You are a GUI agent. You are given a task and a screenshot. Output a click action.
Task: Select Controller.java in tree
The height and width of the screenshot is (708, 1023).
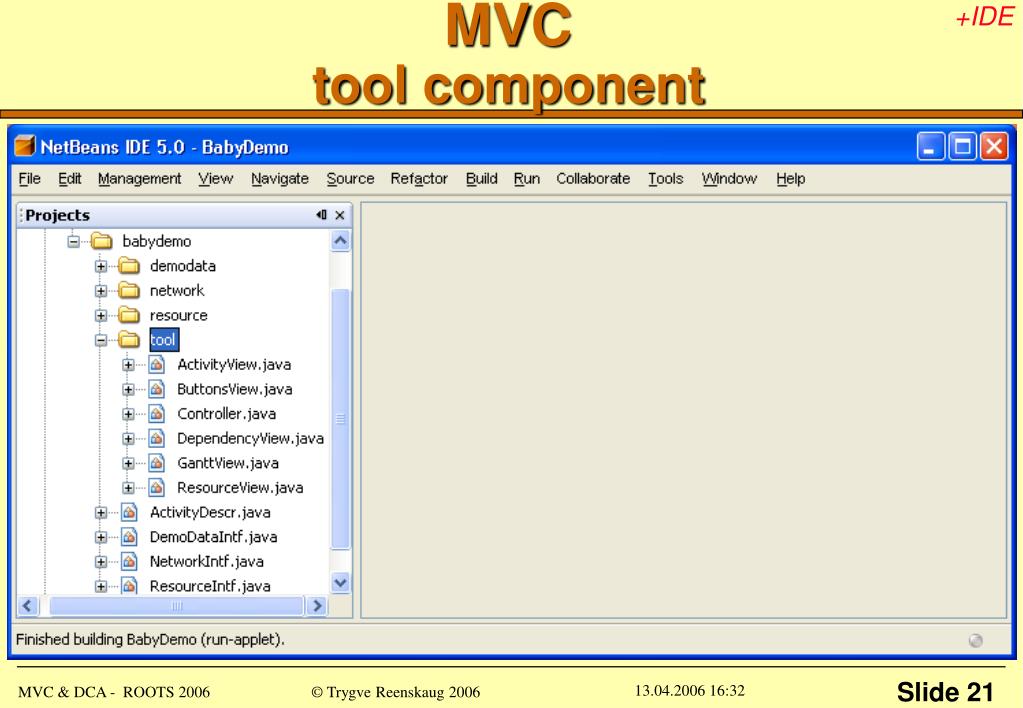point(226,414)
